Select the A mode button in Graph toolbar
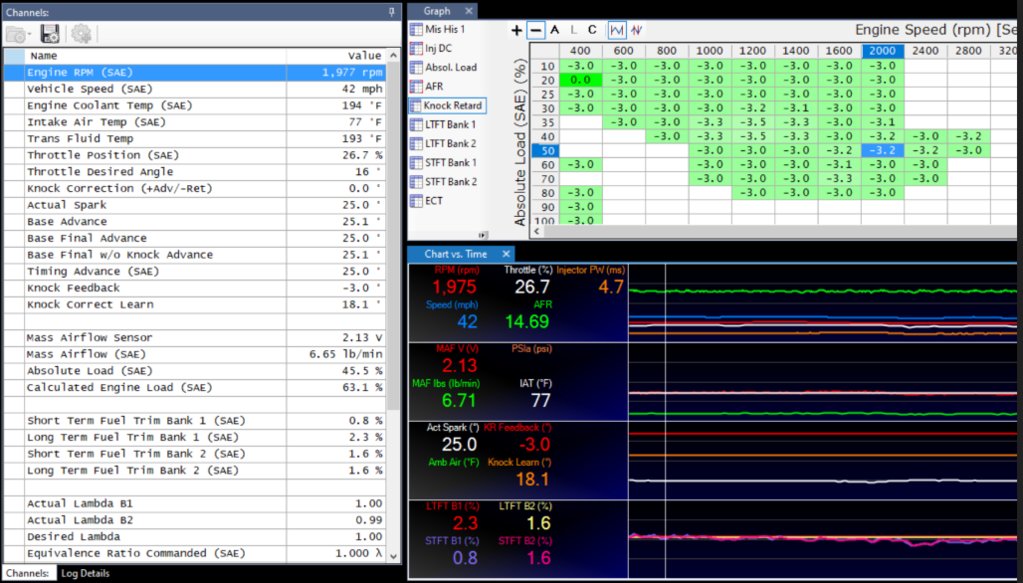The width and height of the screenshot is (1023, 583). pyautogui.click(x=555, y=30)
